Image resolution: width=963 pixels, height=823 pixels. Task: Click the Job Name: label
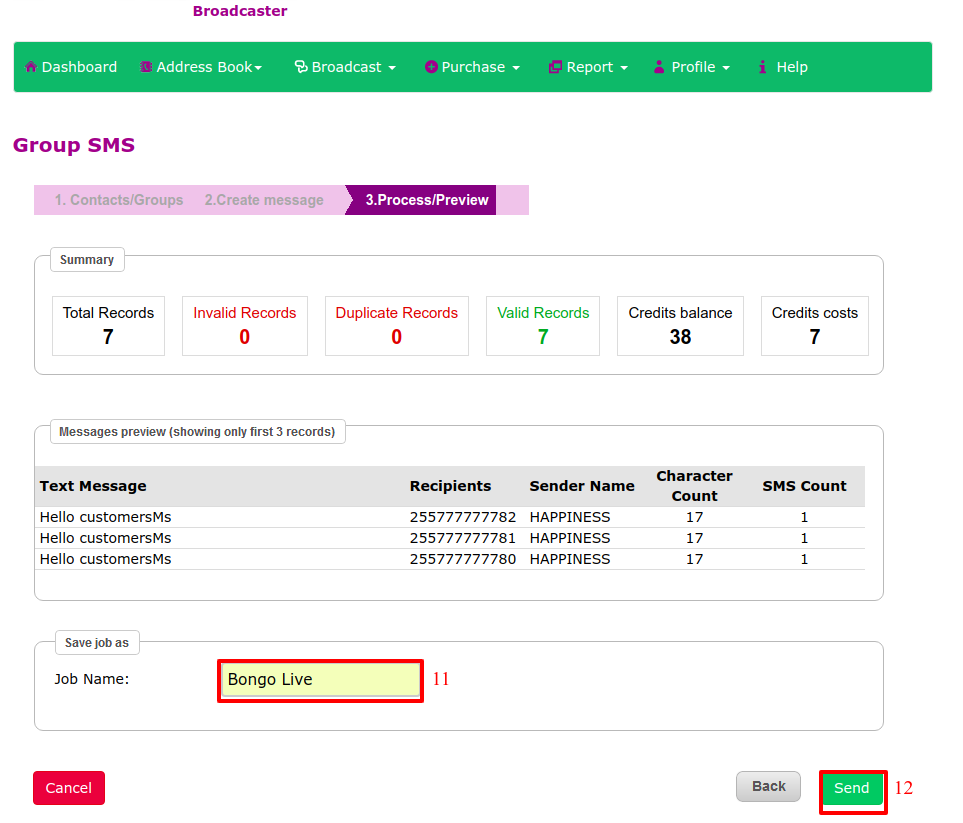coord(92,679)
